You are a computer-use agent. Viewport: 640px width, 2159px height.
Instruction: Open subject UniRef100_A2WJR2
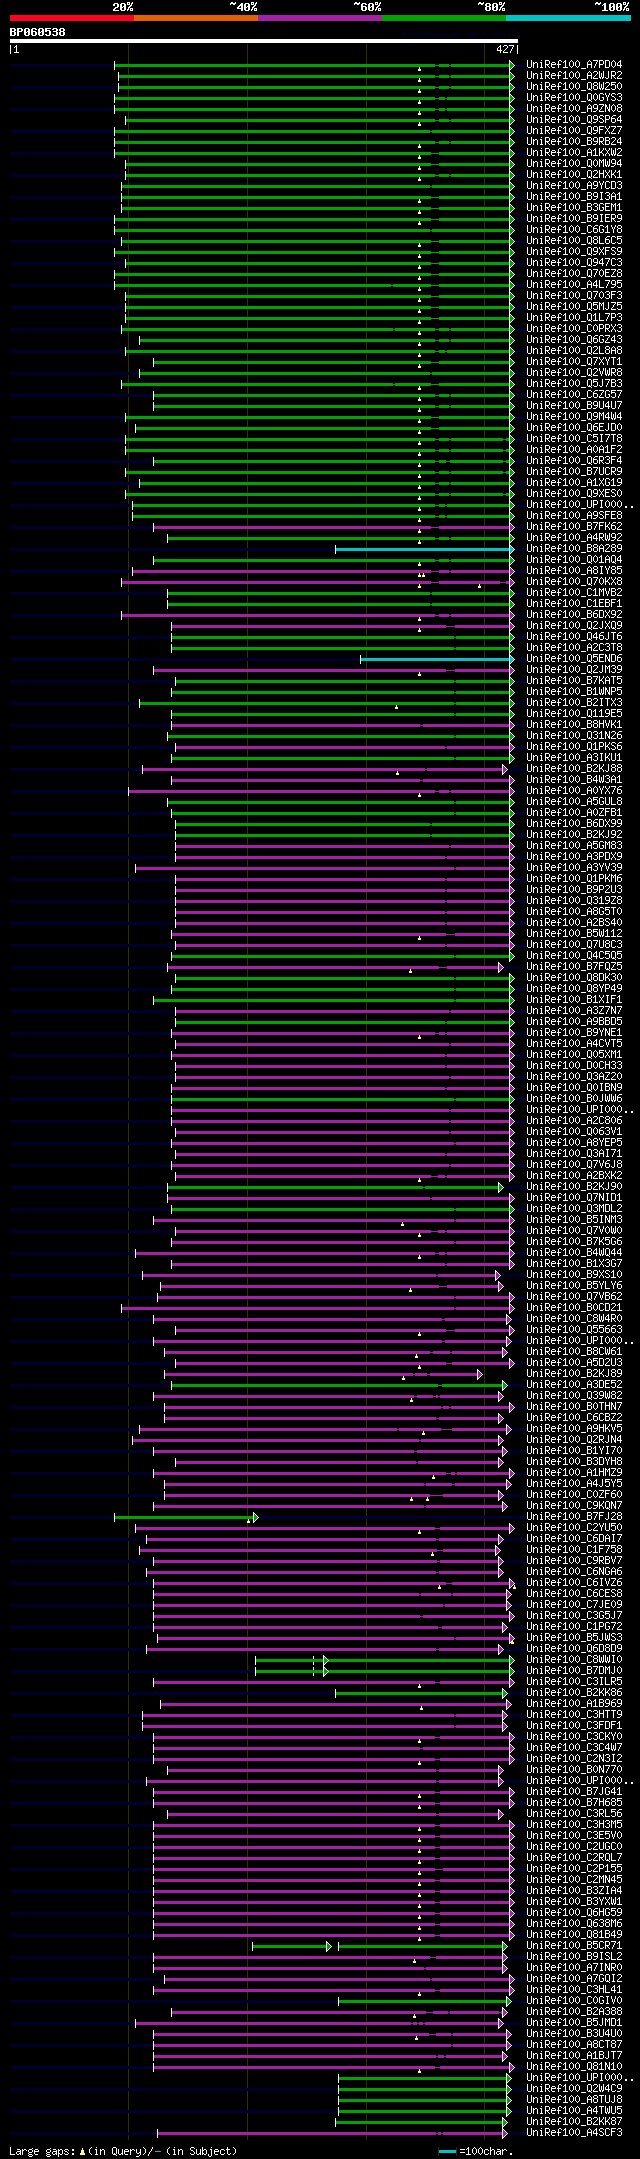574,76
